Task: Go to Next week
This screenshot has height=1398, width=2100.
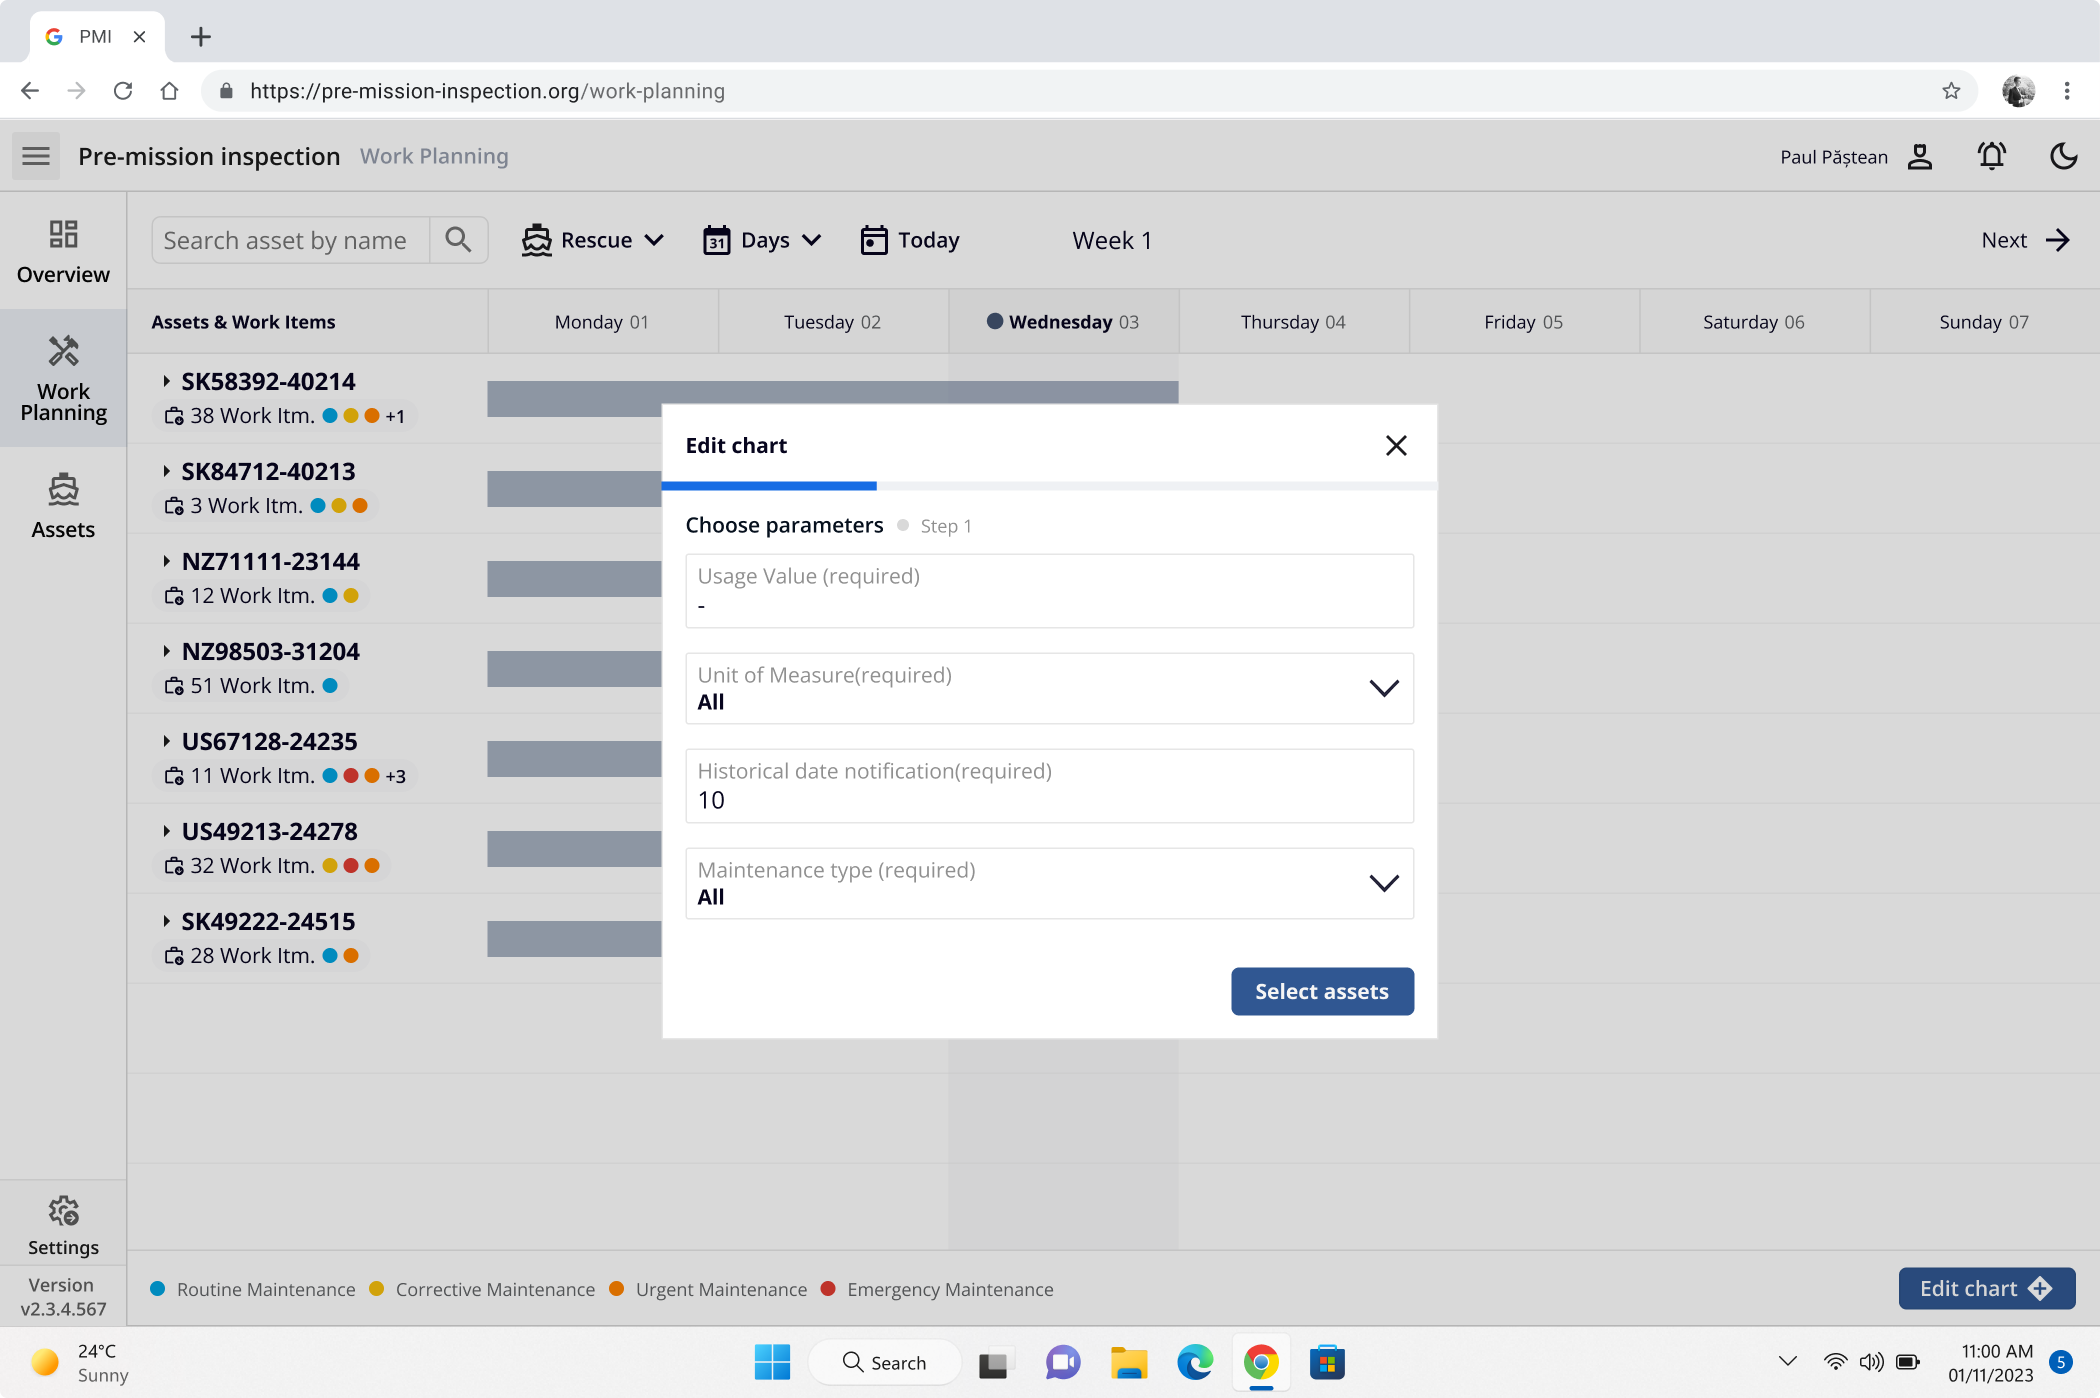Action: coord(2025,240)
